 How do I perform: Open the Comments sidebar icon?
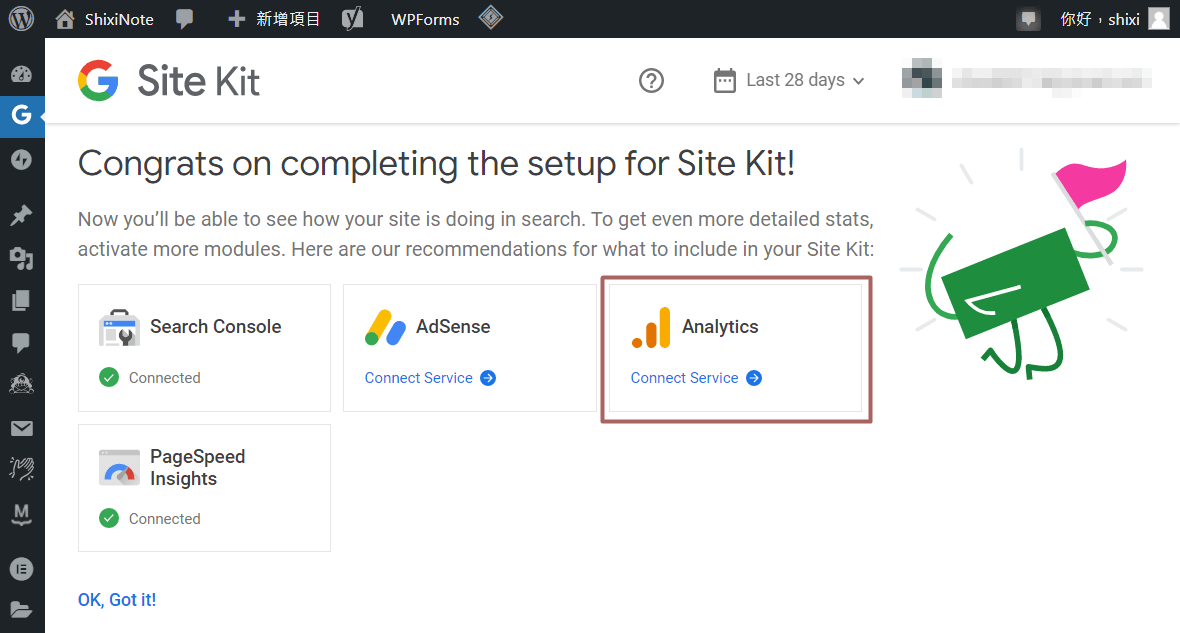coord(21,343)
